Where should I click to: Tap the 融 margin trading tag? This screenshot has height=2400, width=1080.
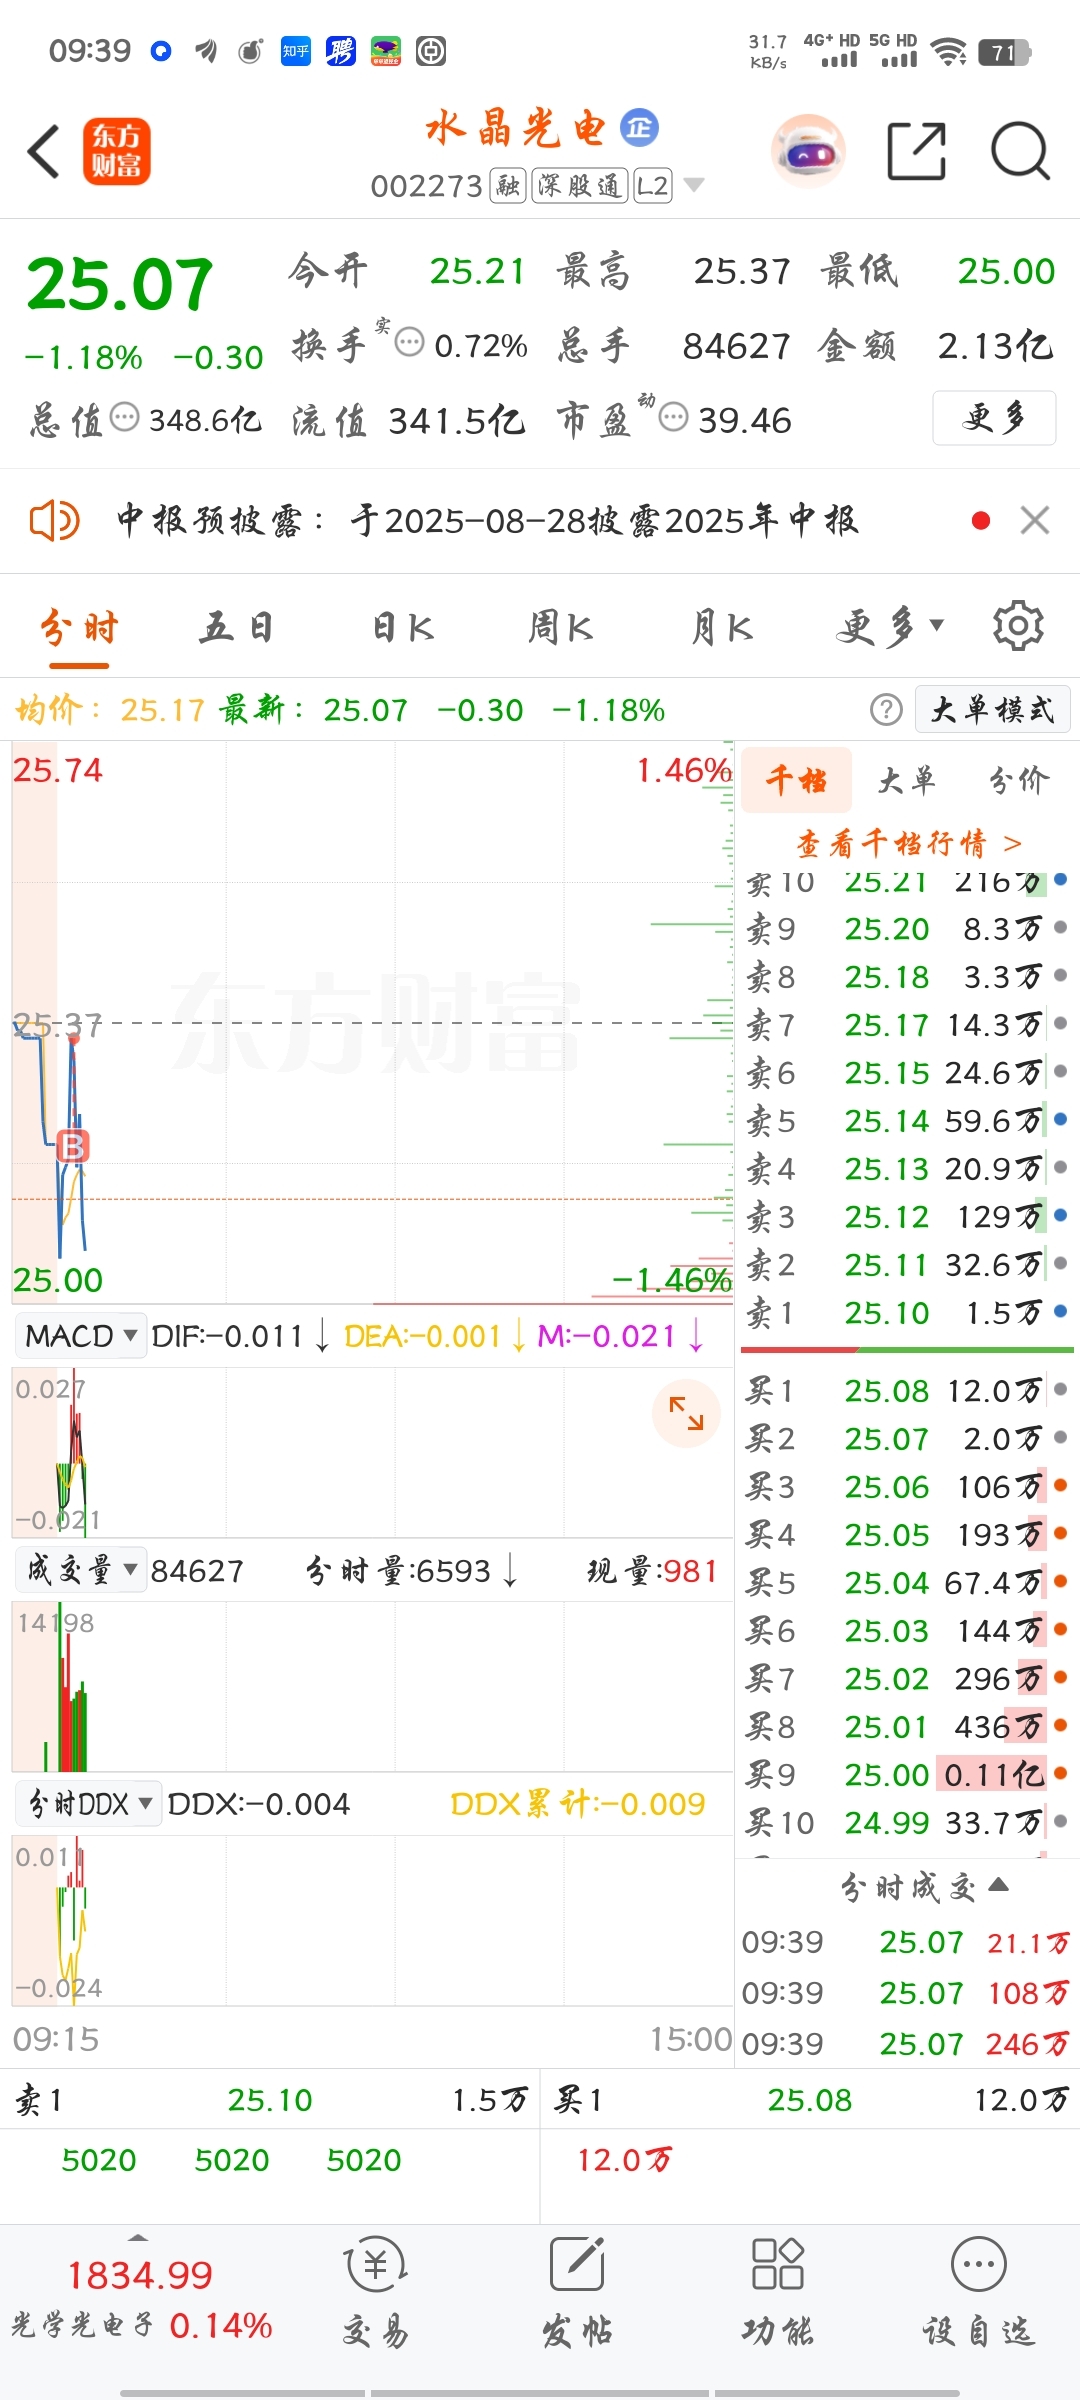[x=508, y=186]
